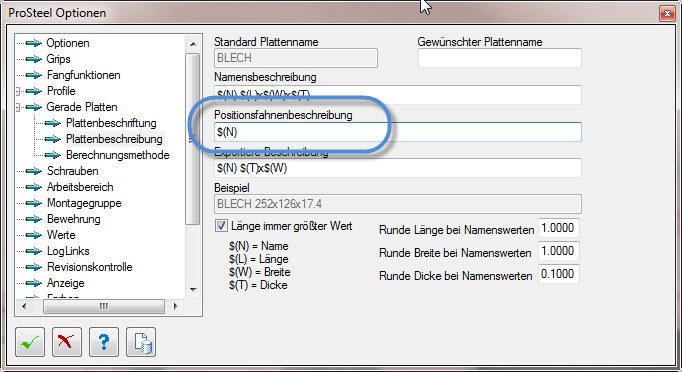Image resolution: width=682 pixels, height=372 pixels.
Task: Open Plattenbeschriftung page
Action: 111,123
